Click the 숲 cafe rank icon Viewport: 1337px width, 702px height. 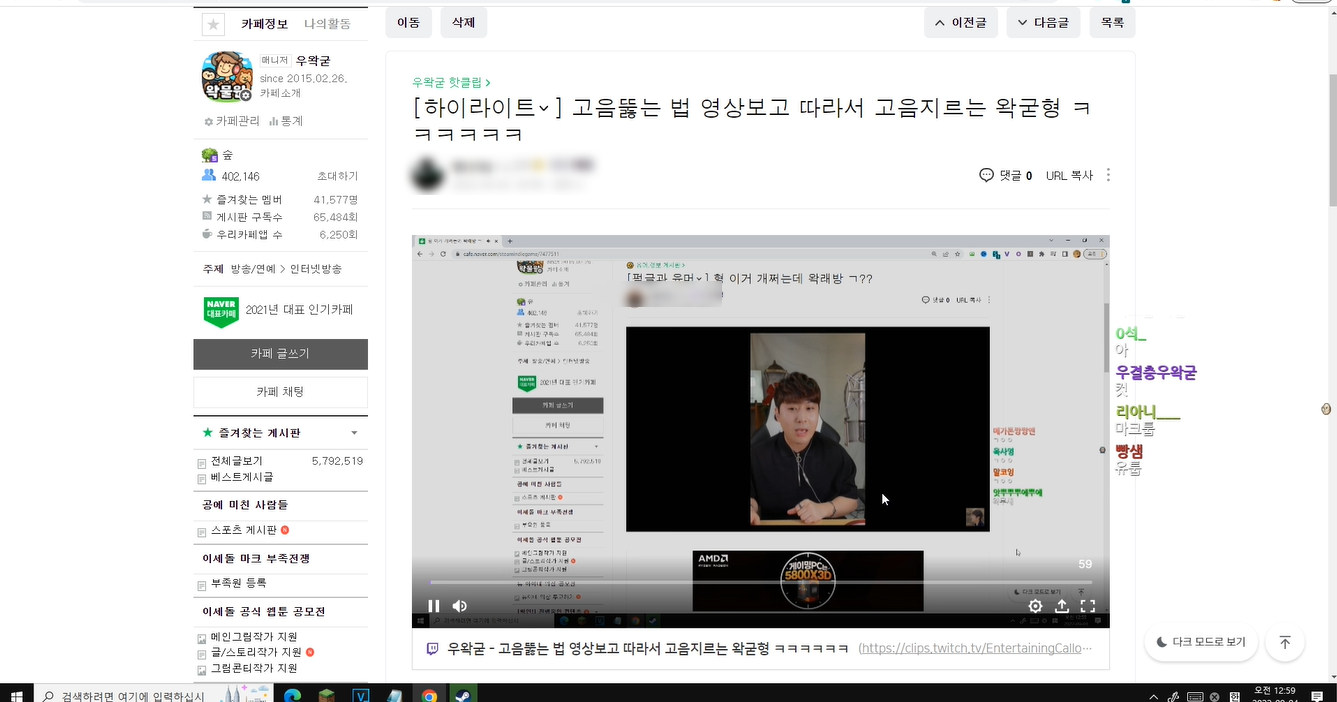point(210,155)
